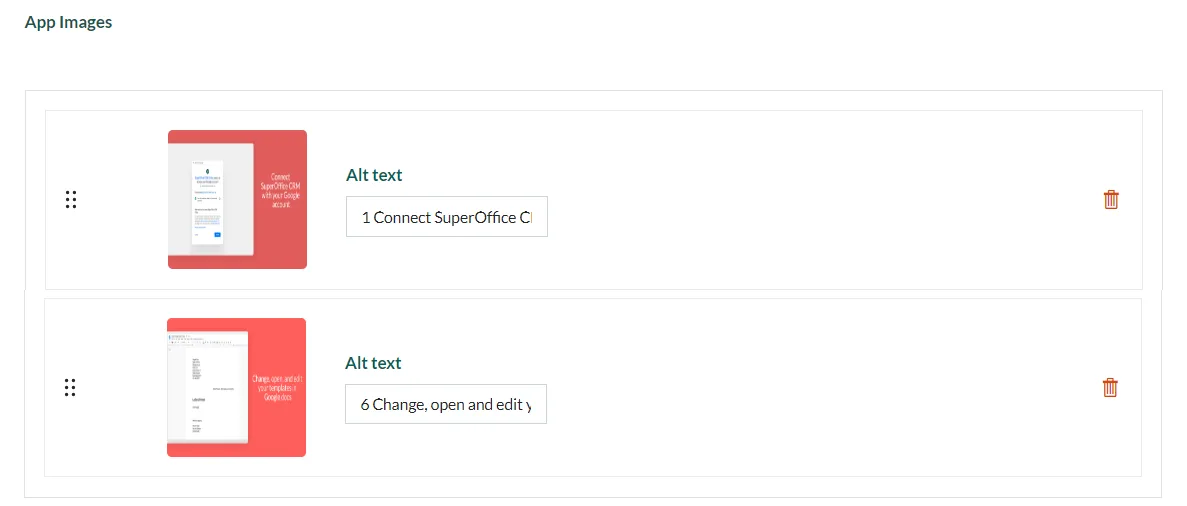Click the blue button in the sign-in dialog preview

(217, 235)
